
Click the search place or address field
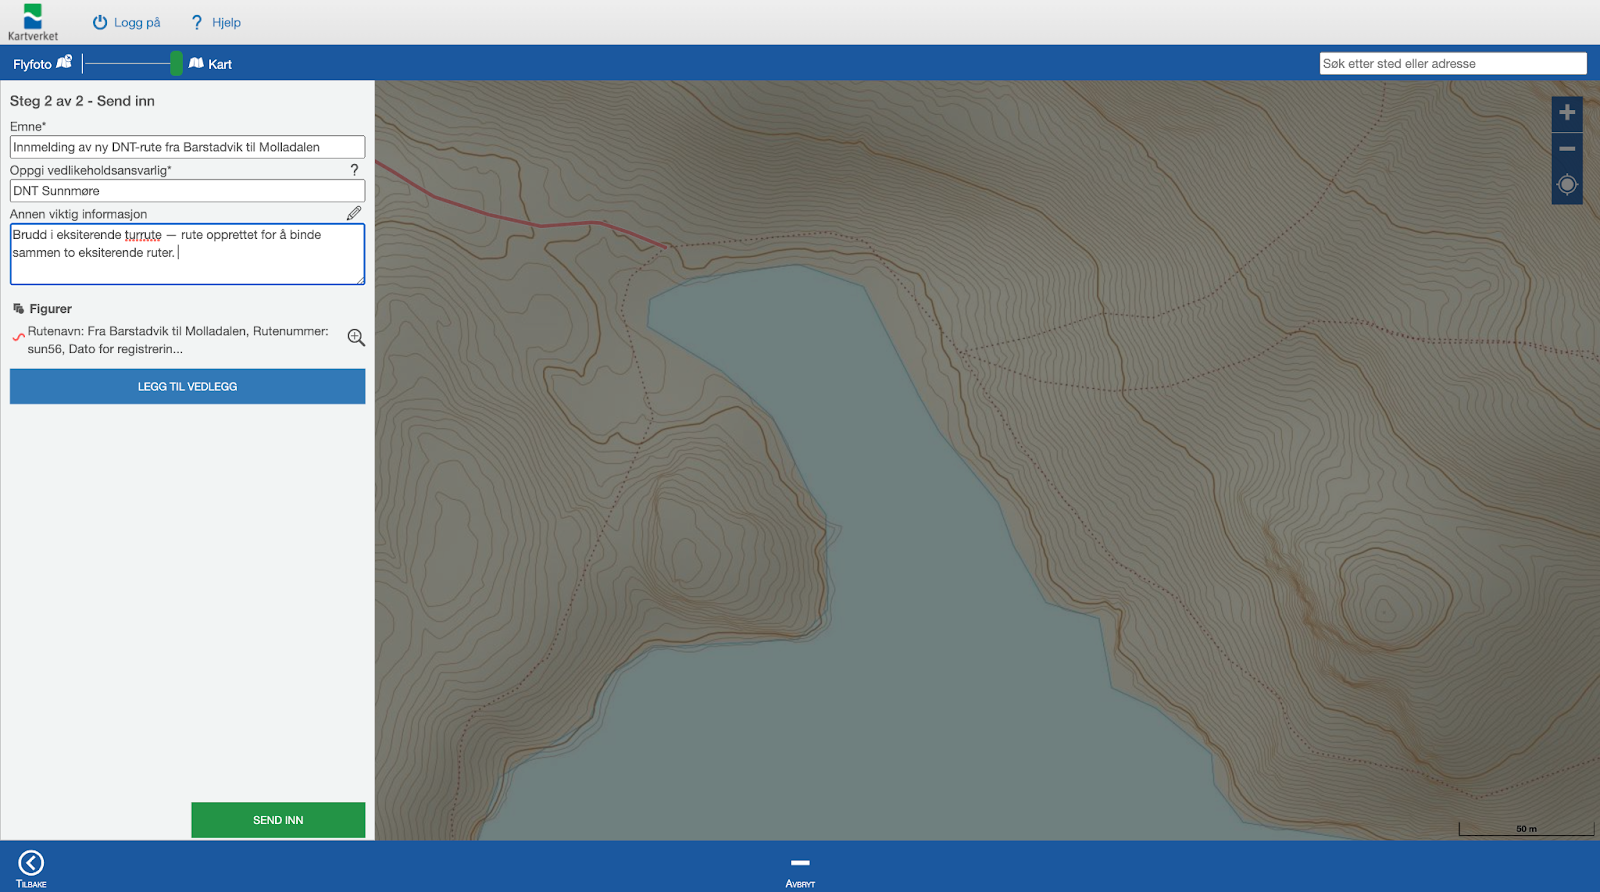pyautogui.click(x=1452, y=64)
